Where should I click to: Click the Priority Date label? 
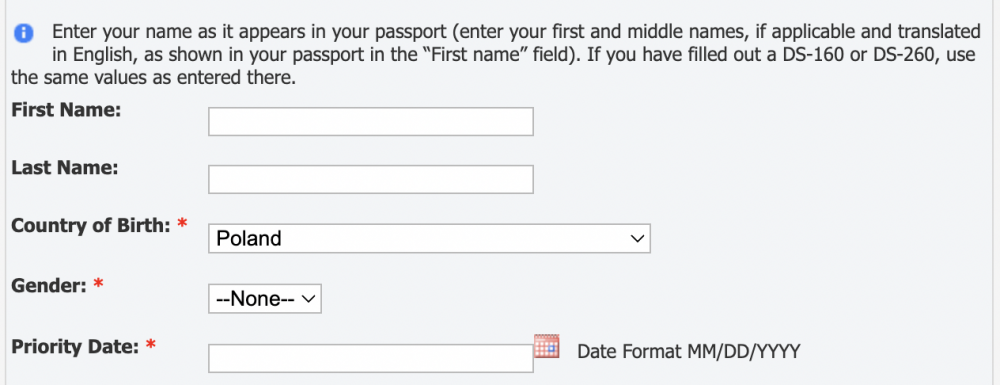coord(75,347)
